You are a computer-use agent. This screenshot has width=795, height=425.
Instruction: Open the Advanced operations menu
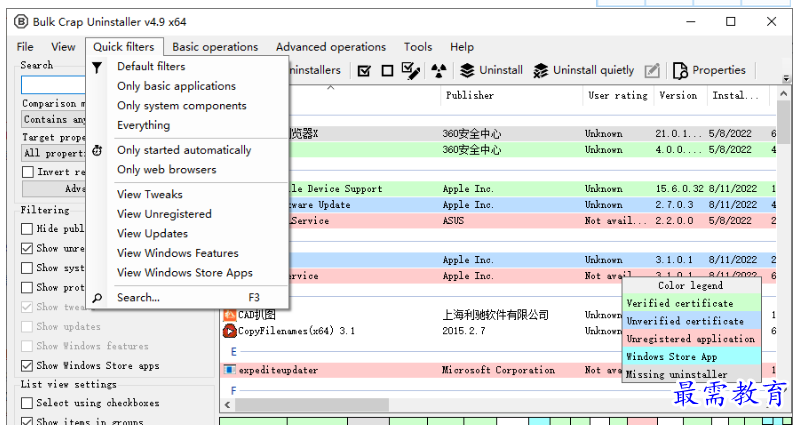pos(330,47)
